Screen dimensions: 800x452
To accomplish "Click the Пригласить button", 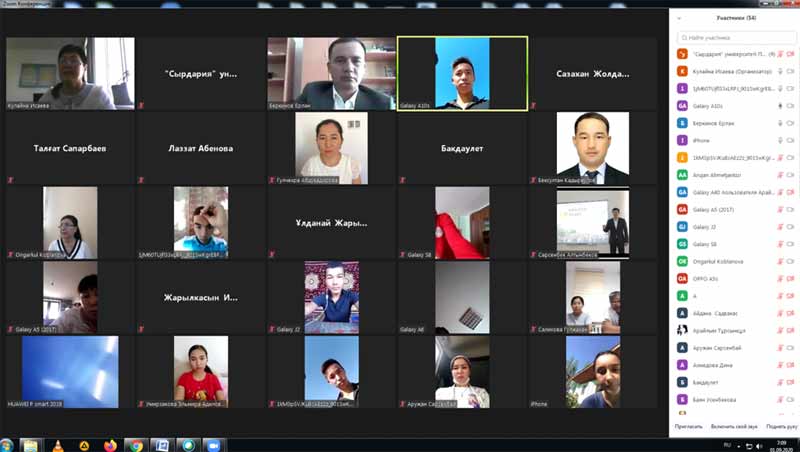I will (689, 426).
